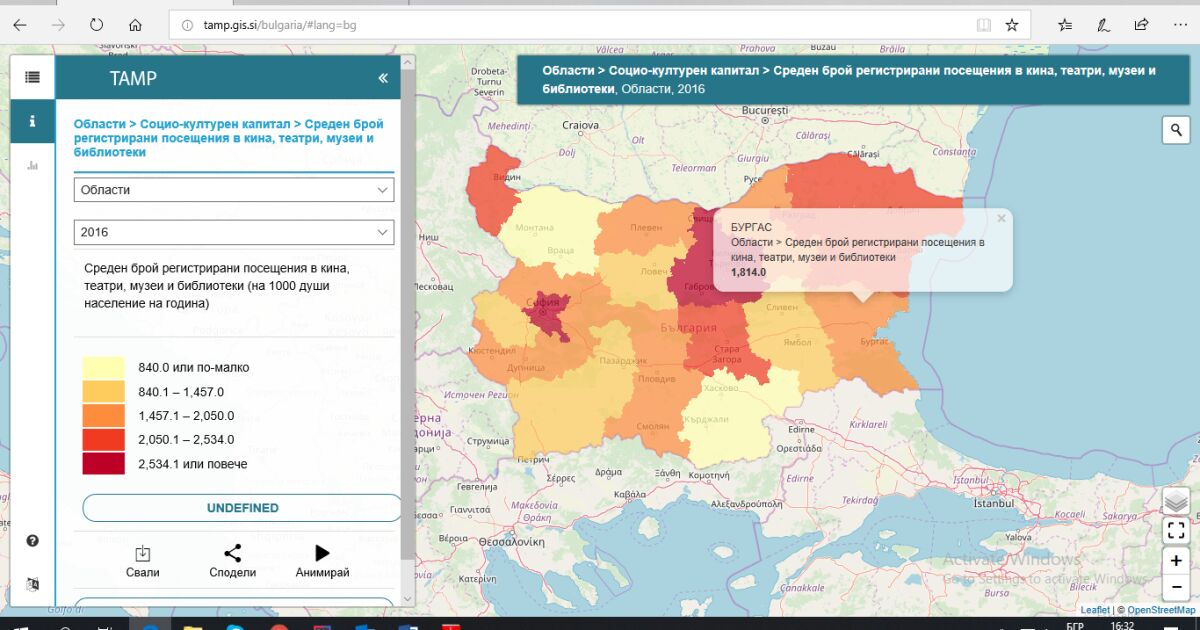
Task: Share map with Сподели icon
Action: point(232,562)
